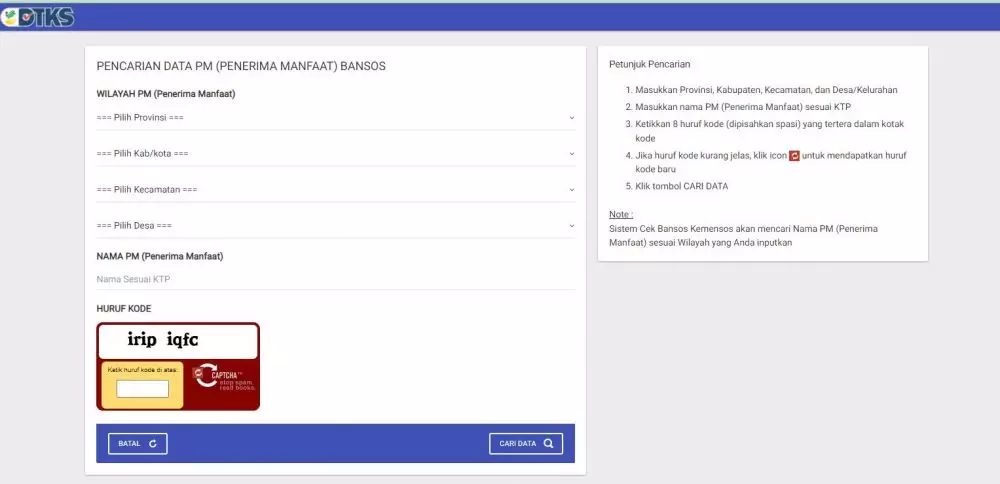Click the magnifier icon in CARI DATA
This screenshot has height=484, width=1000.
pyautogui.click(x=548, y=443)
